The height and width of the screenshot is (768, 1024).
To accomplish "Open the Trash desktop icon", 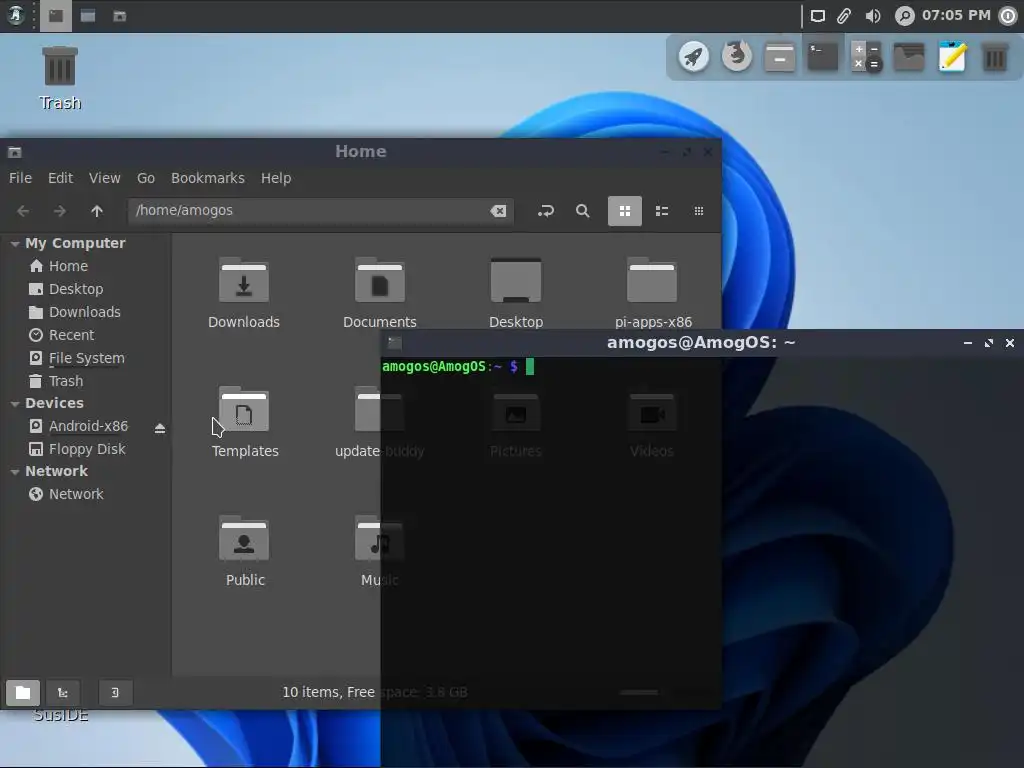I will pyautogui.click(x=60, y=78).
